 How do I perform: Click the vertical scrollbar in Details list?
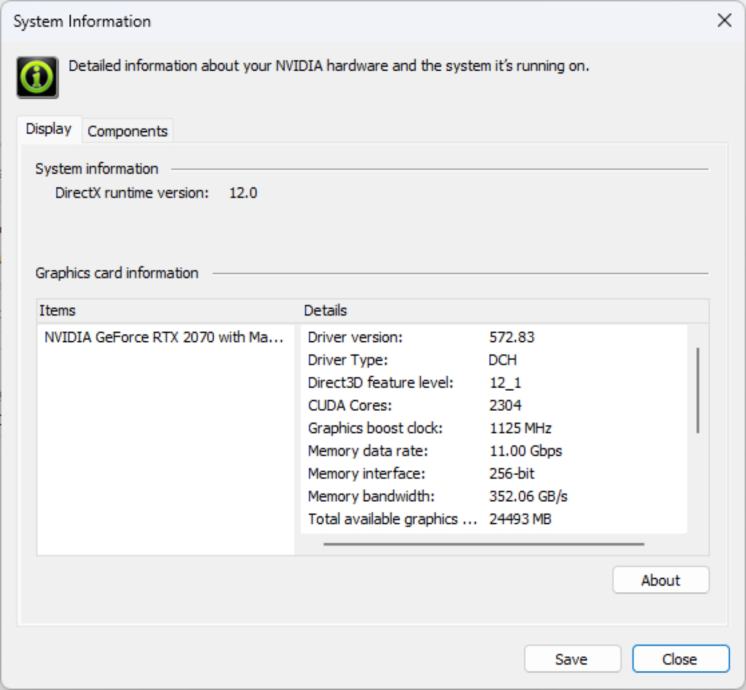click(x=697, y=390)
